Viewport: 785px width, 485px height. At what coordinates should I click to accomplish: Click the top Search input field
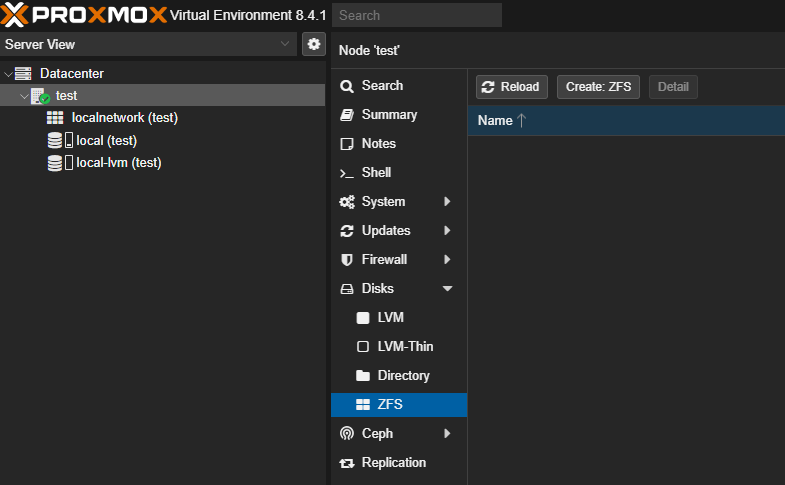417,15
